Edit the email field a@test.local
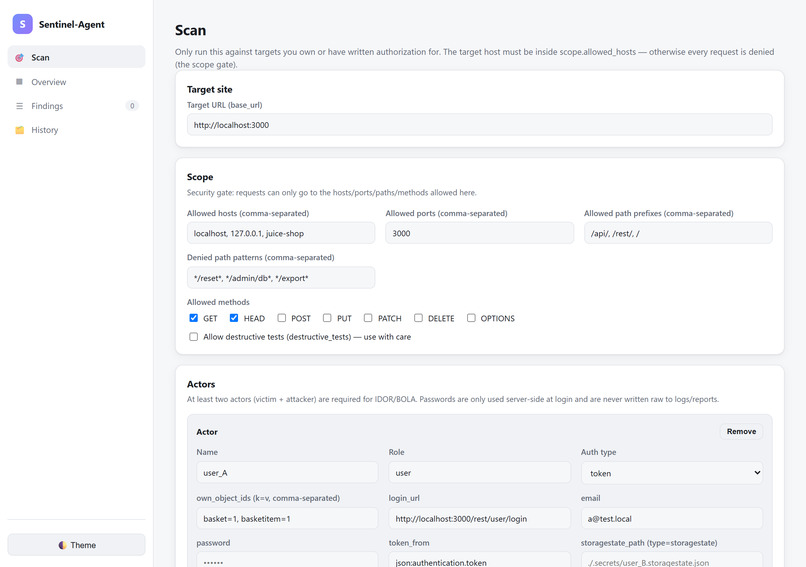The height and width of the screenshot is (567, 806). coord(672,519)
